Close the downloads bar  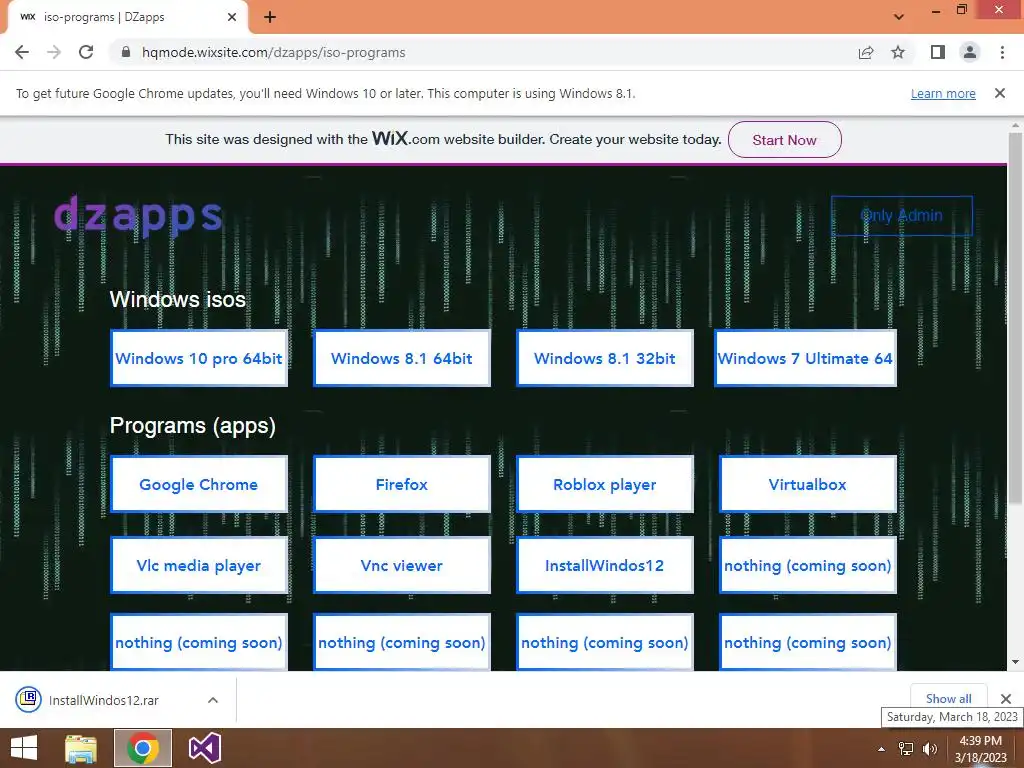click(x=1006, y=698)
